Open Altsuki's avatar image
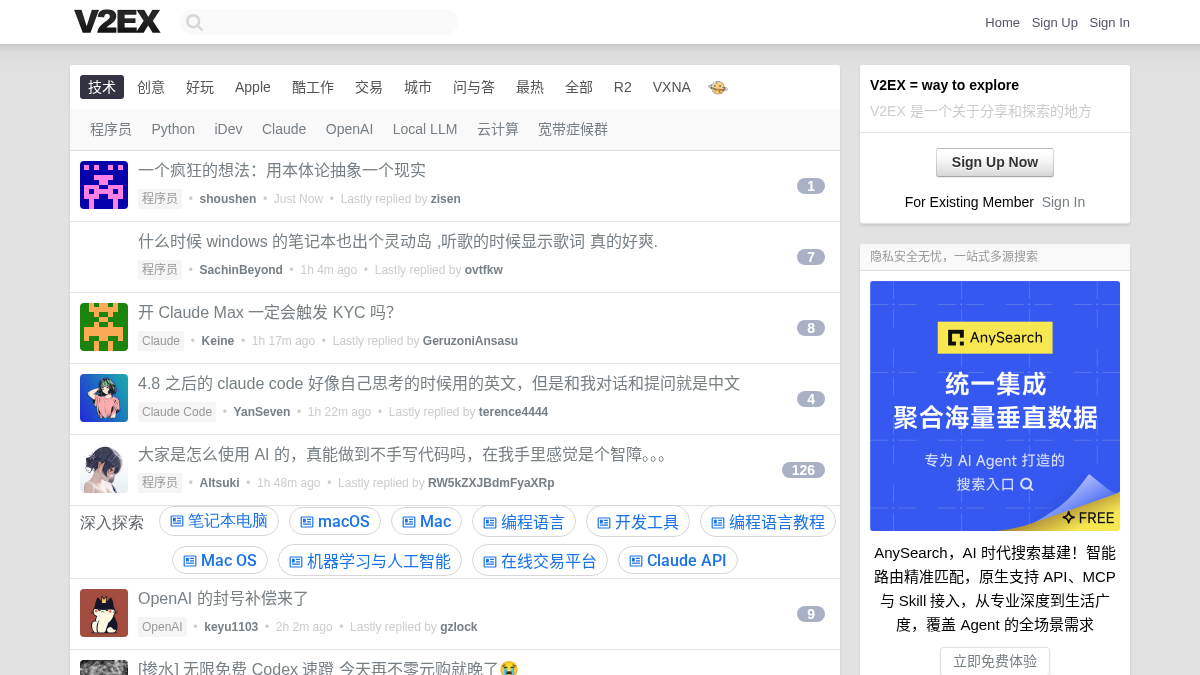1200x675 pixels. (x=104, y=469)
